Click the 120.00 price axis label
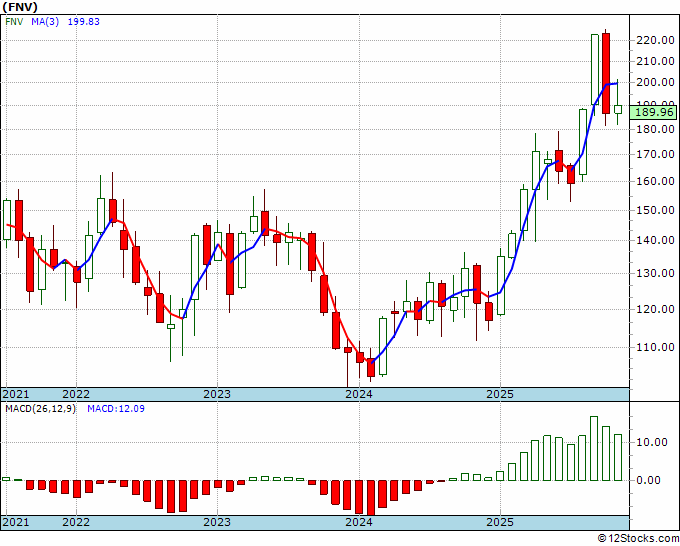The image size is (680, 546). (655, 309)
